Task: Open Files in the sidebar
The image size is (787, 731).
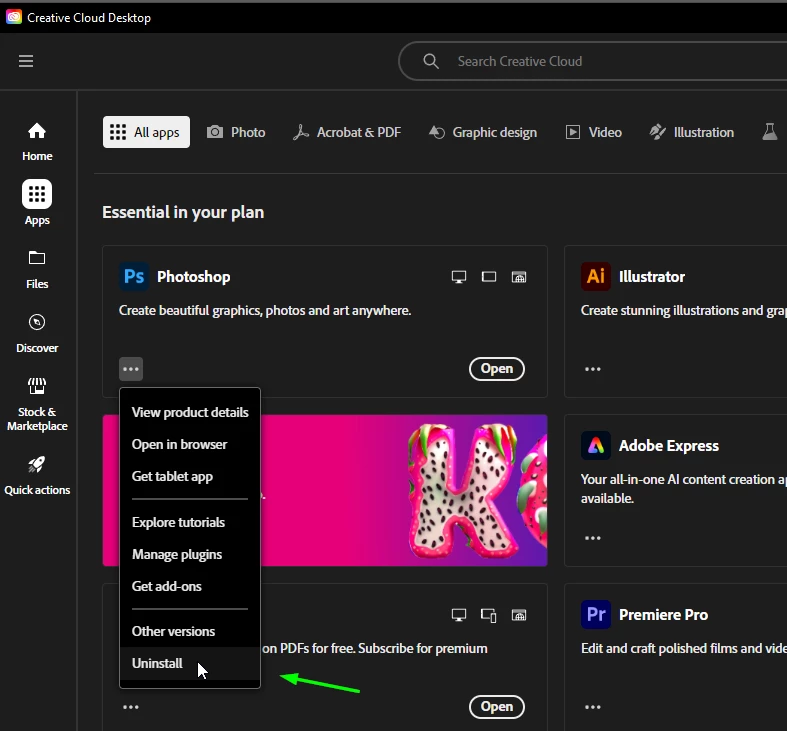Action: (37, 270)
